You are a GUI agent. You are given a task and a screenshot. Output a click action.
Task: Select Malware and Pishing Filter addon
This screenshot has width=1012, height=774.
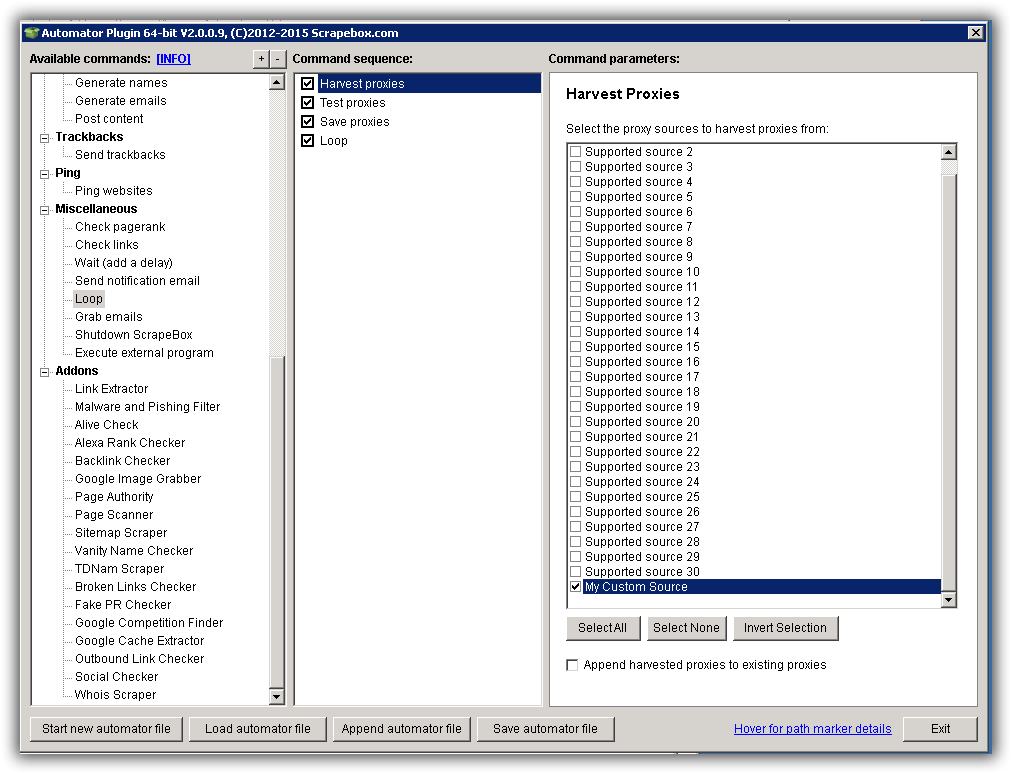(147, 407)
